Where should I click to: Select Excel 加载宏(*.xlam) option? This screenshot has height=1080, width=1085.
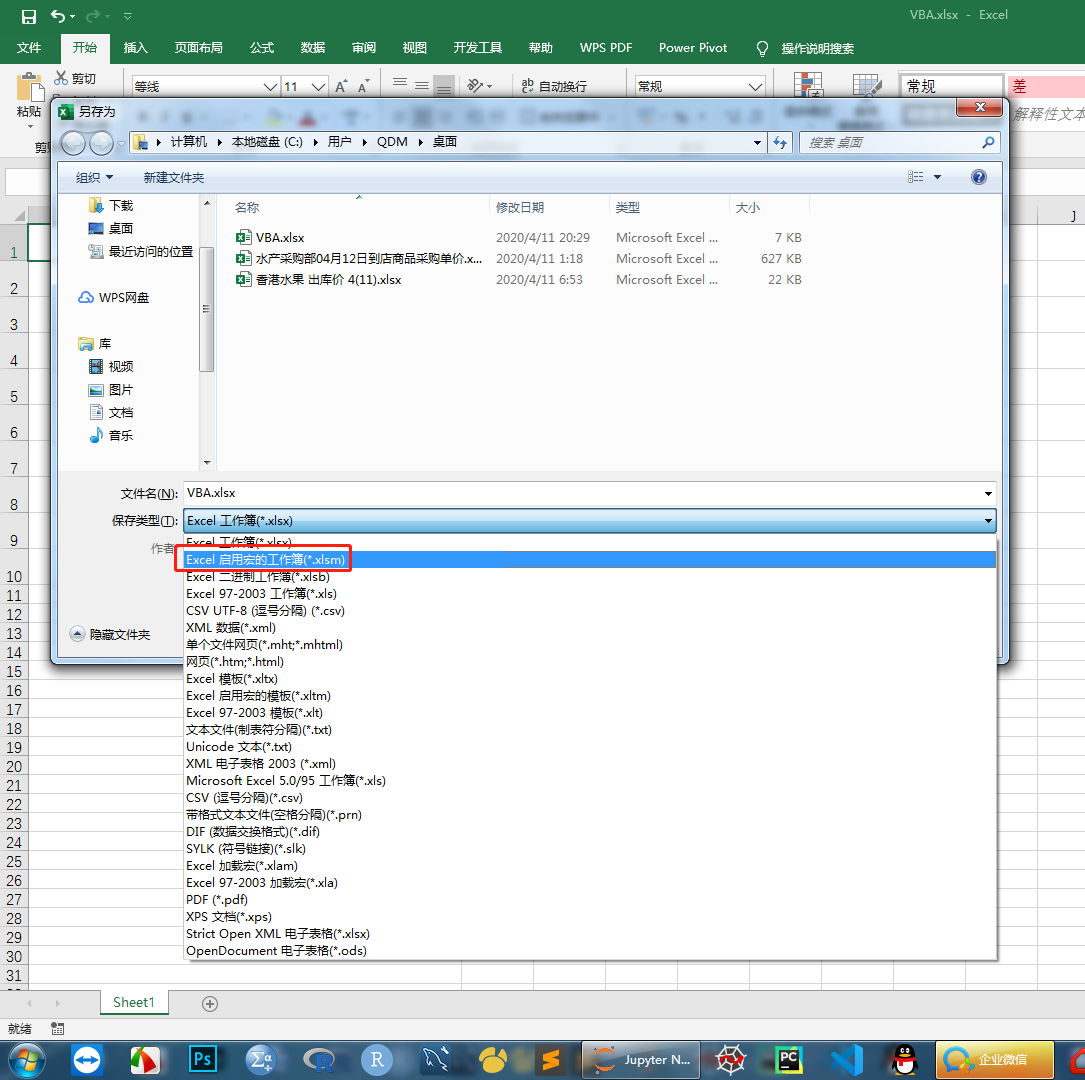pyautogui.click(x=590, y=866)
